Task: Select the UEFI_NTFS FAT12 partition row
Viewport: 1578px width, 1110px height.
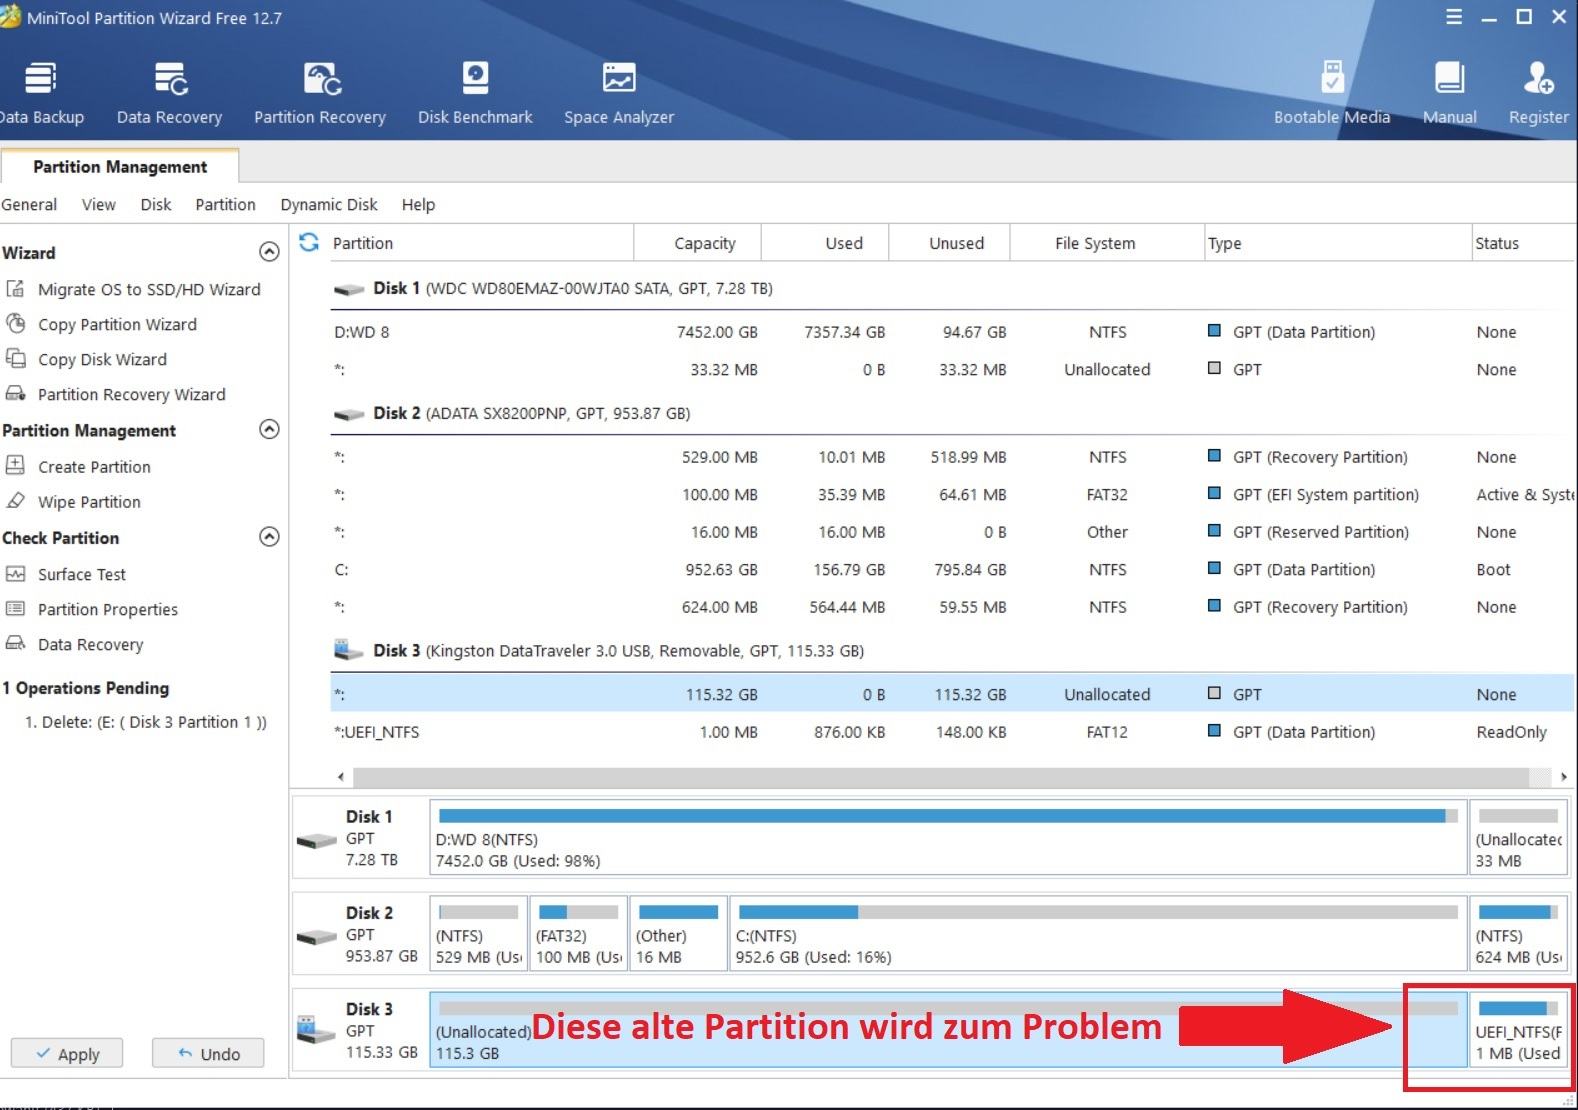Action: click(952, 732)
